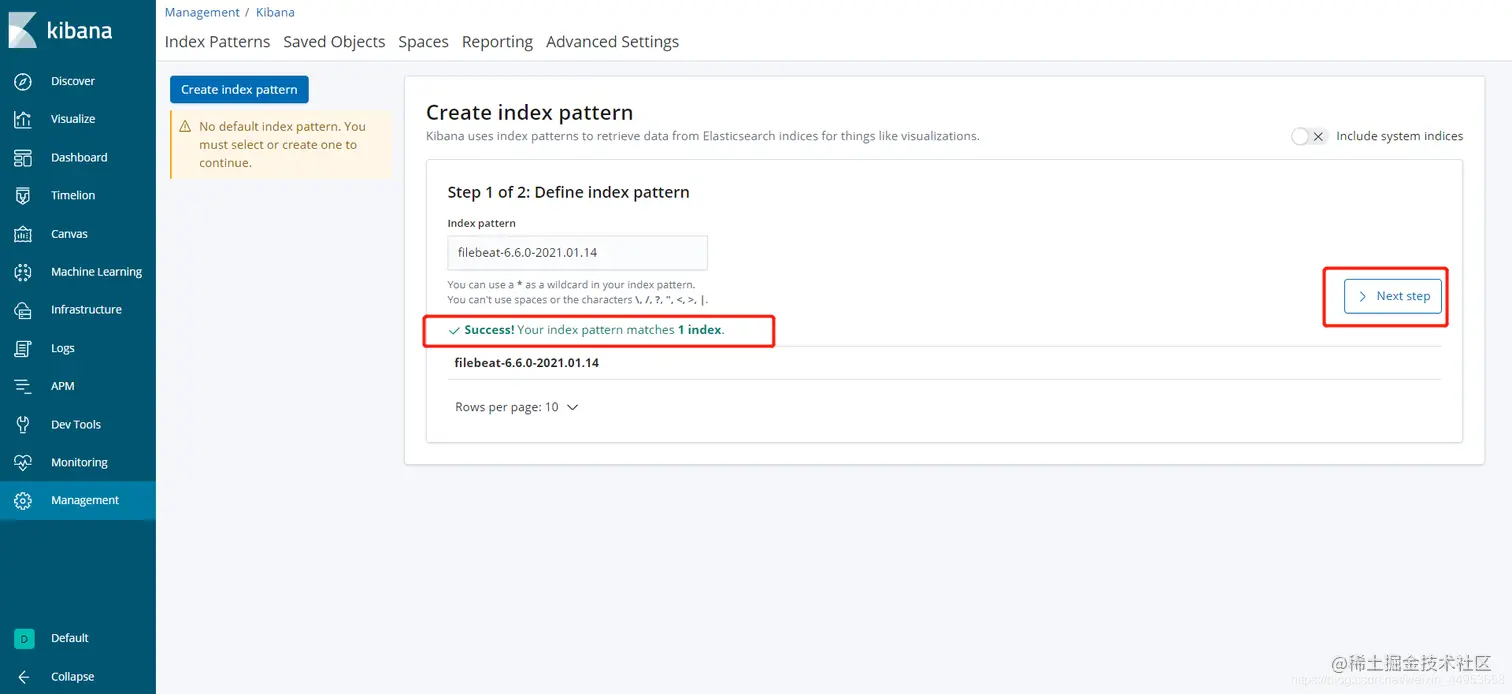This screenshot has height=694, width=1512.
Task: Switch to Spaces tab
Action: (423, 42)
